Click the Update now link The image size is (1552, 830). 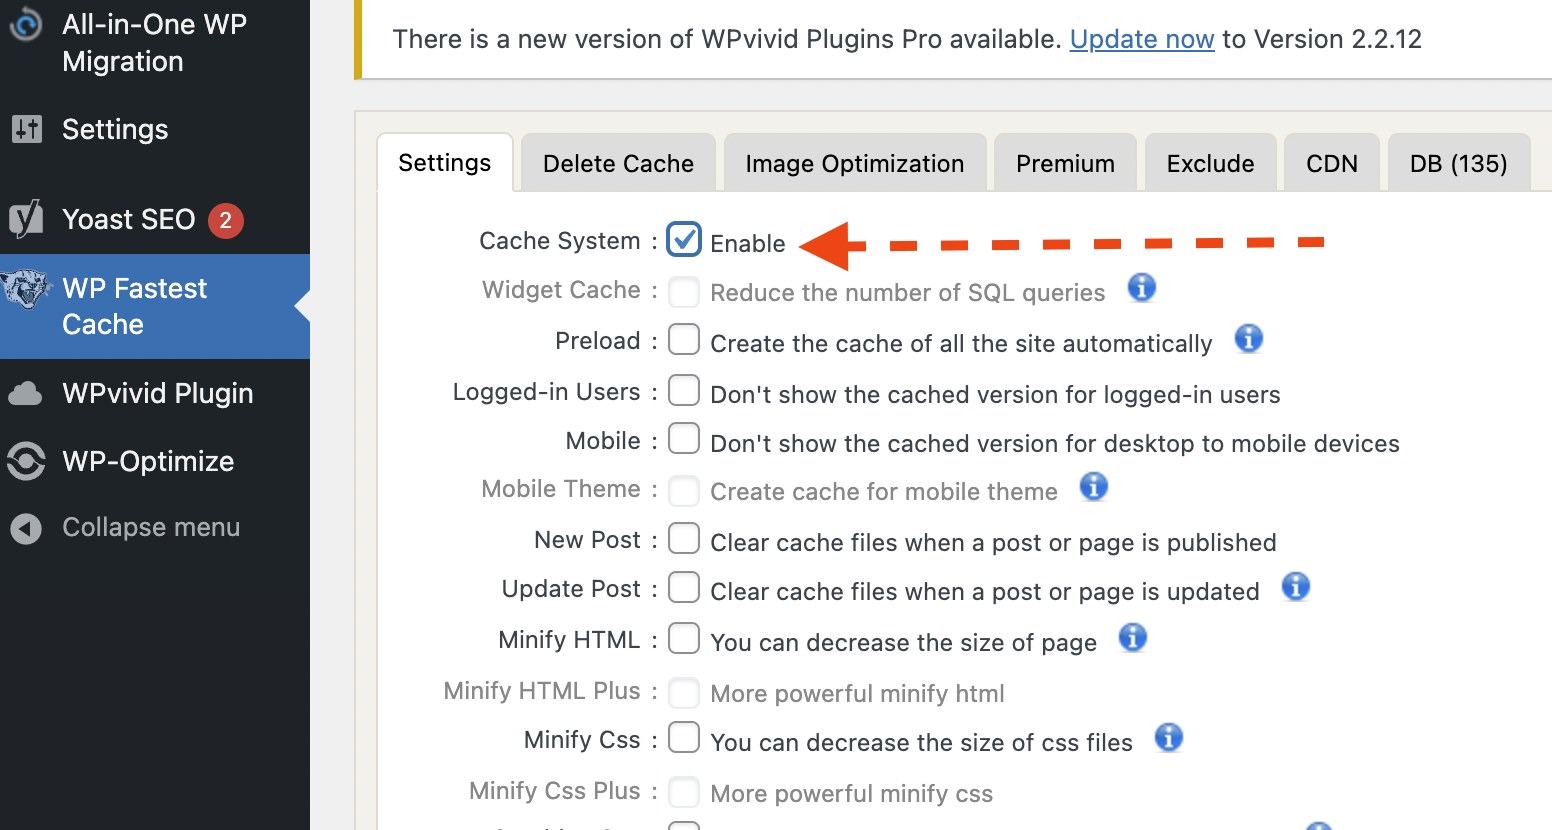point(1142,39)
